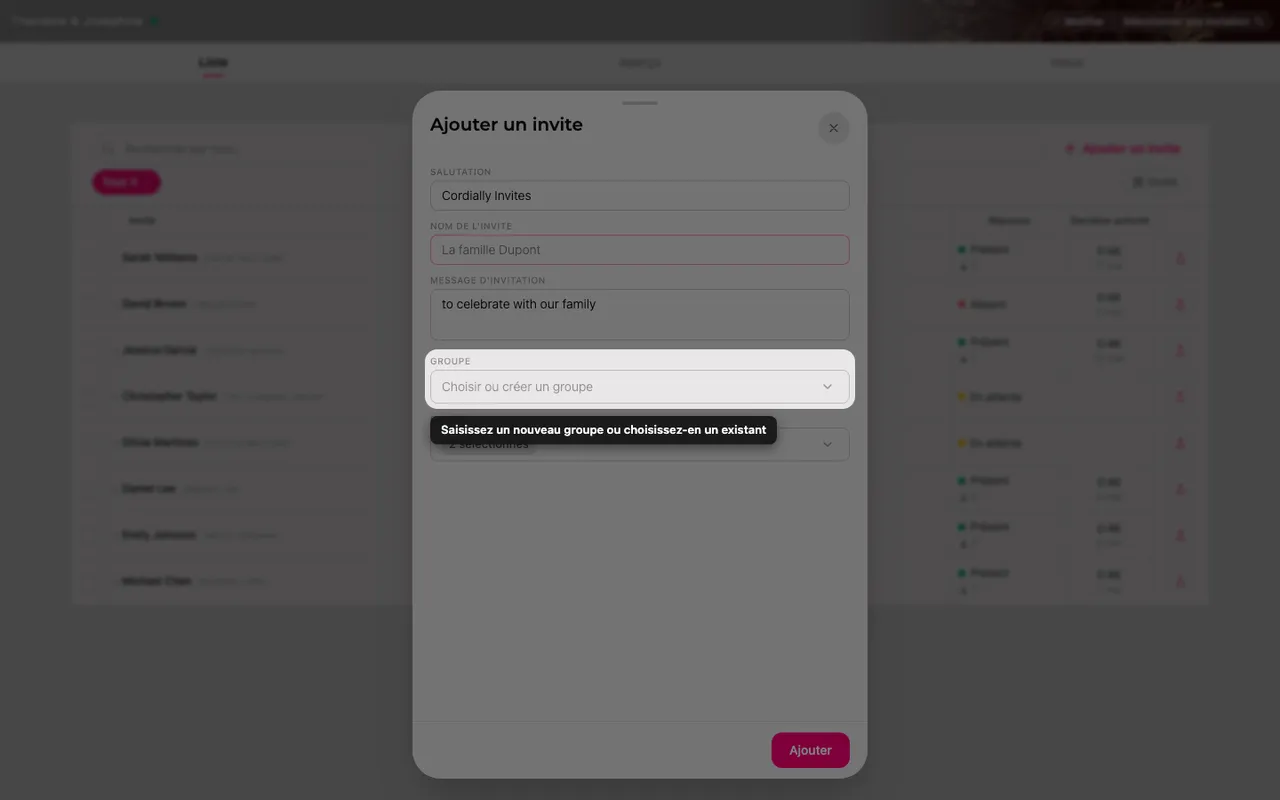Click the search icon in the guest list
Screen dimensions: 1280x800
coord(108,149)
